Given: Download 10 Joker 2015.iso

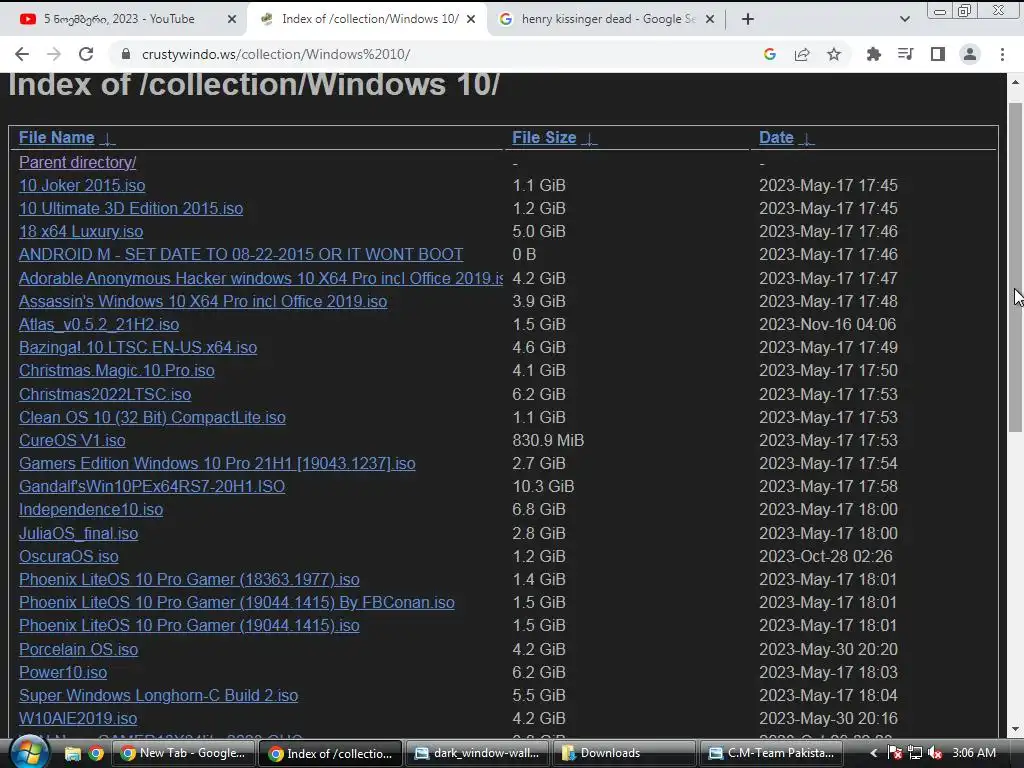Looking at the screenshot, I should click(x=82, y=185).
